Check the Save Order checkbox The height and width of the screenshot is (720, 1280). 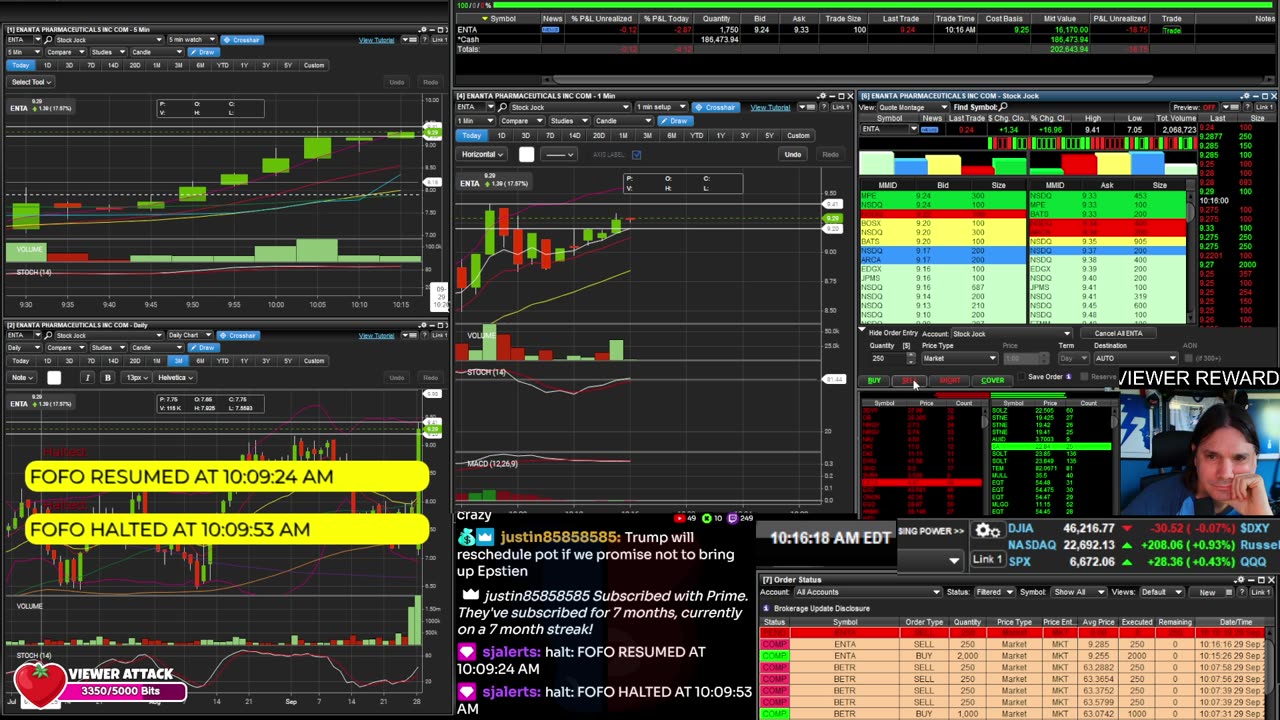[x=1022, y=377]
